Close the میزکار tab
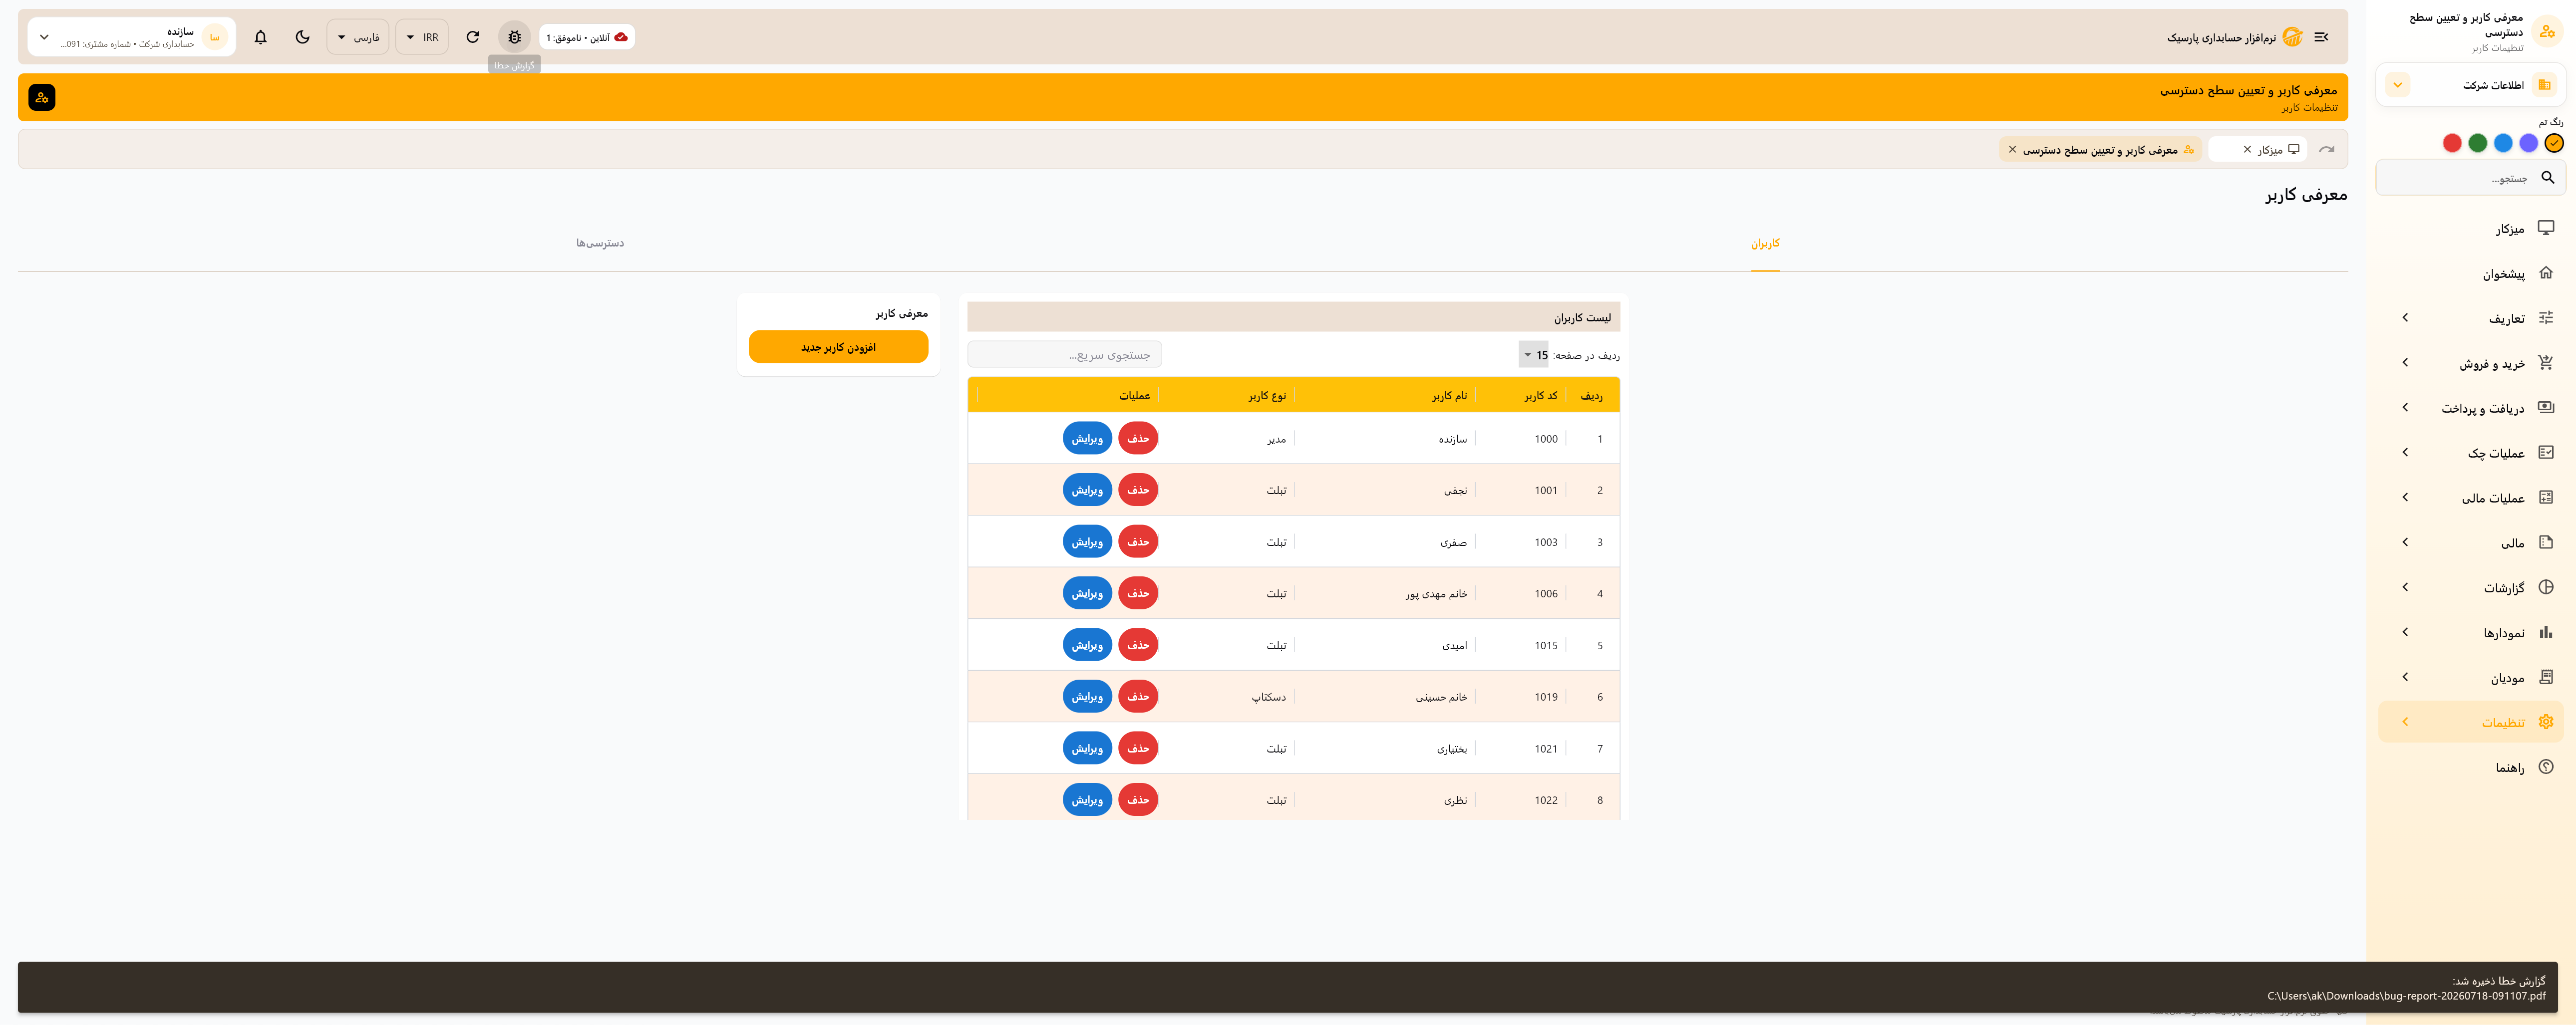This screenshot has width=2576, height=1025. 2247,149
